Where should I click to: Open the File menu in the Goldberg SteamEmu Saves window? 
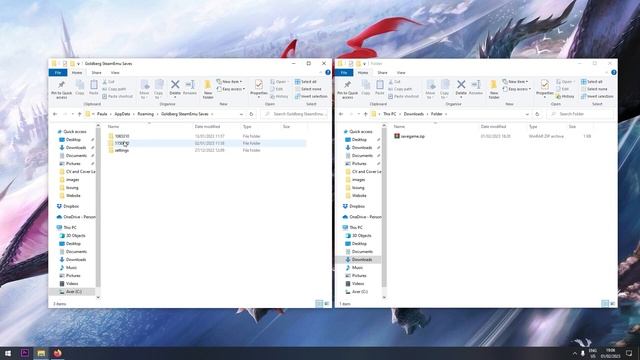tap(58, 73)
